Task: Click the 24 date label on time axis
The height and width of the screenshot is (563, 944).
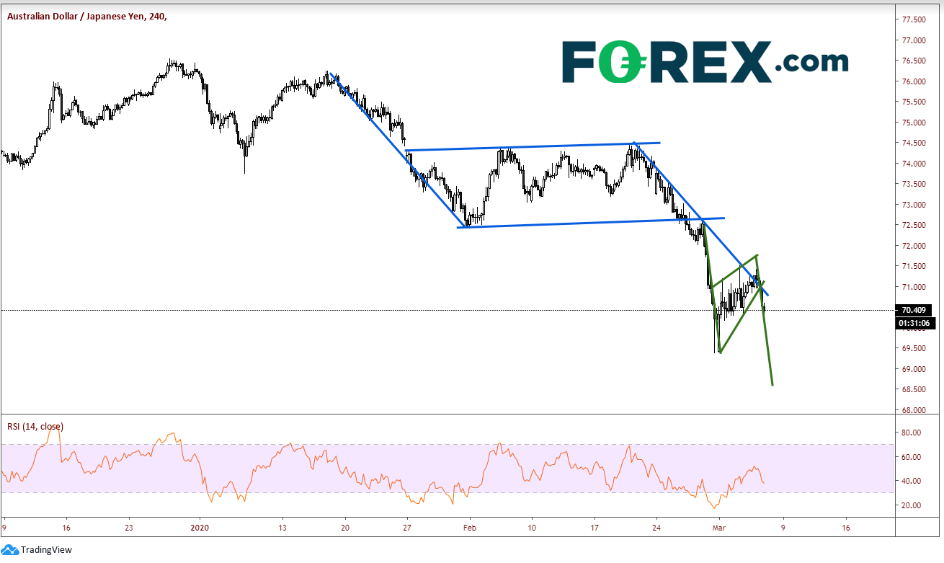Action: [x=656, y=528]
